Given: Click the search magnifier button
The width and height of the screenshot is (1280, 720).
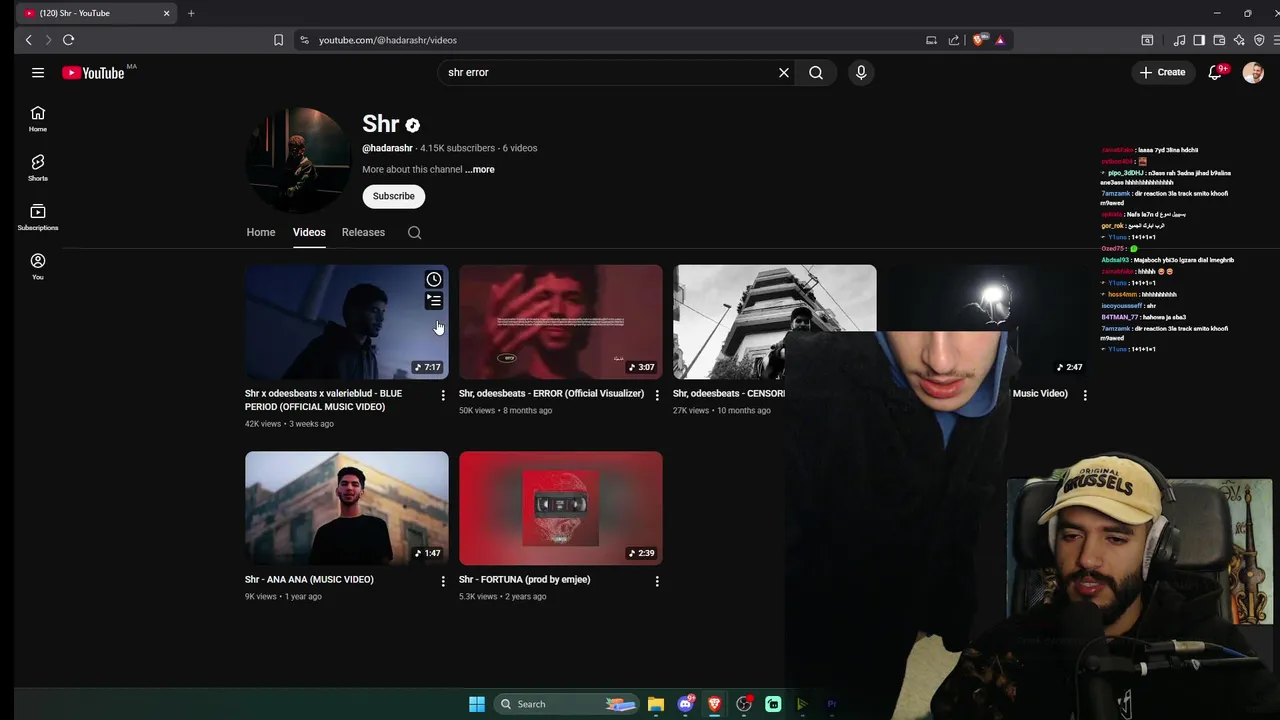Looking at the screenshot, I should point(816,72).
